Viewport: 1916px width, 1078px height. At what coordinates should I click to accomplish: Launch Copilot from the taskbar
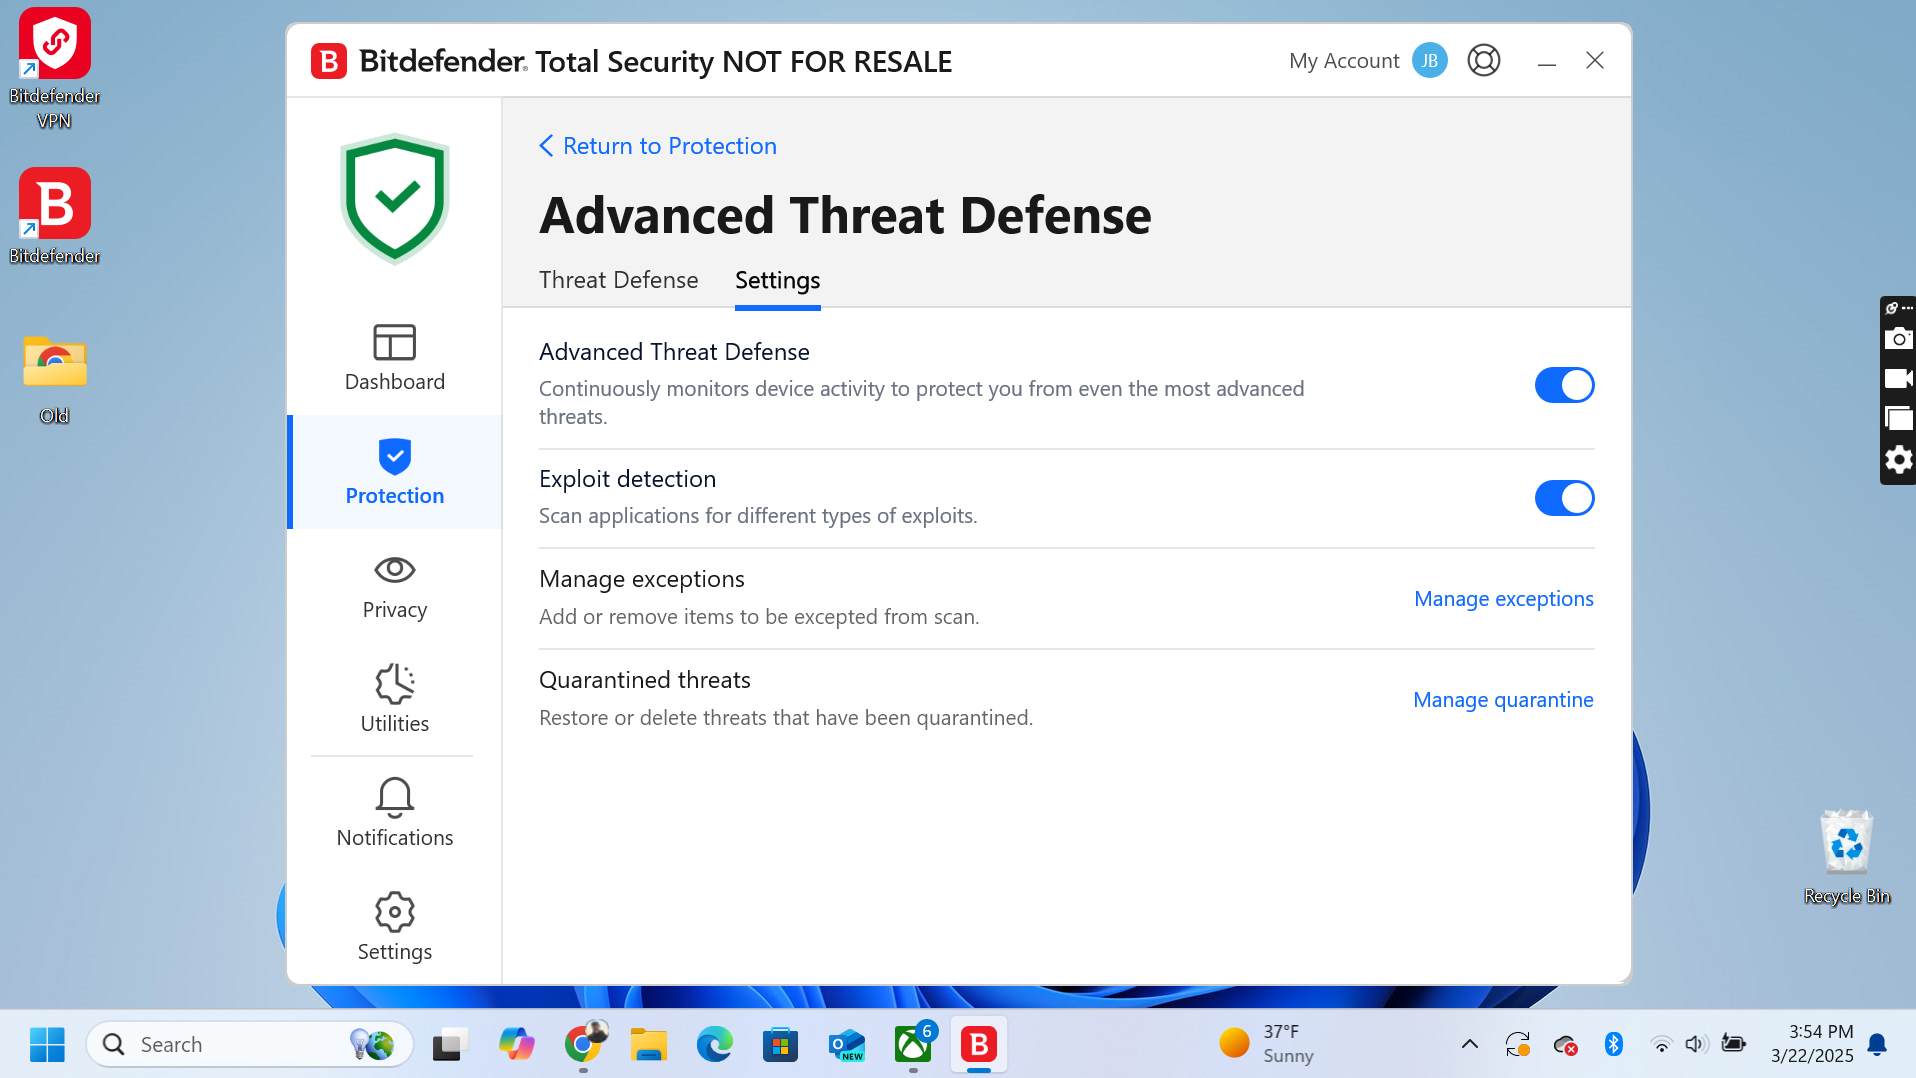pos(517,1044)
